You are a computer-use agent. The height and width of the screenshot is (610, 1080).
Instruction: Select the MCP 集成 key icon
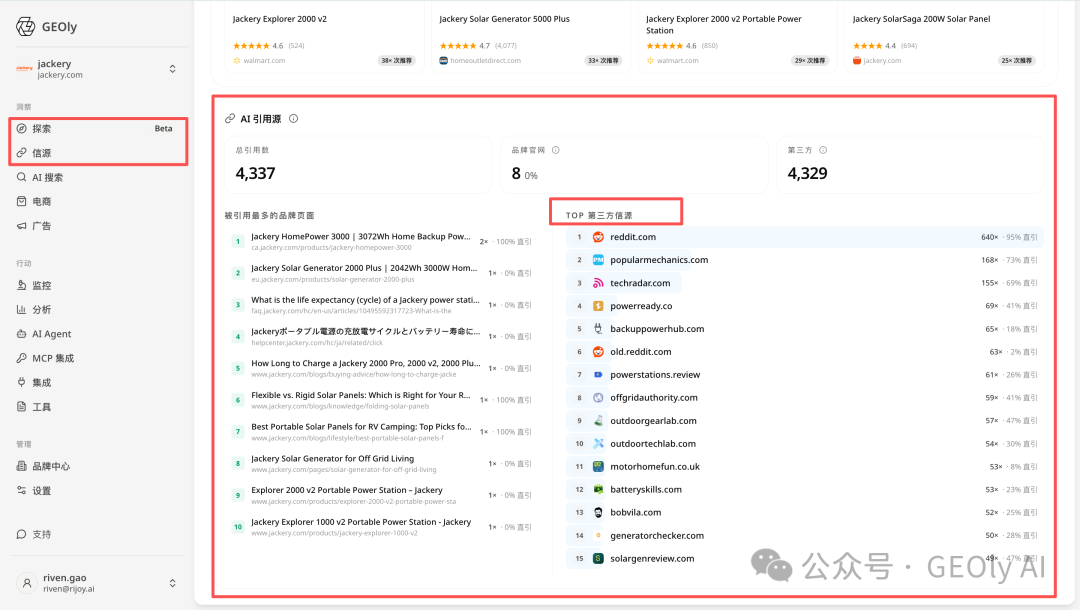tap(21, 358)
